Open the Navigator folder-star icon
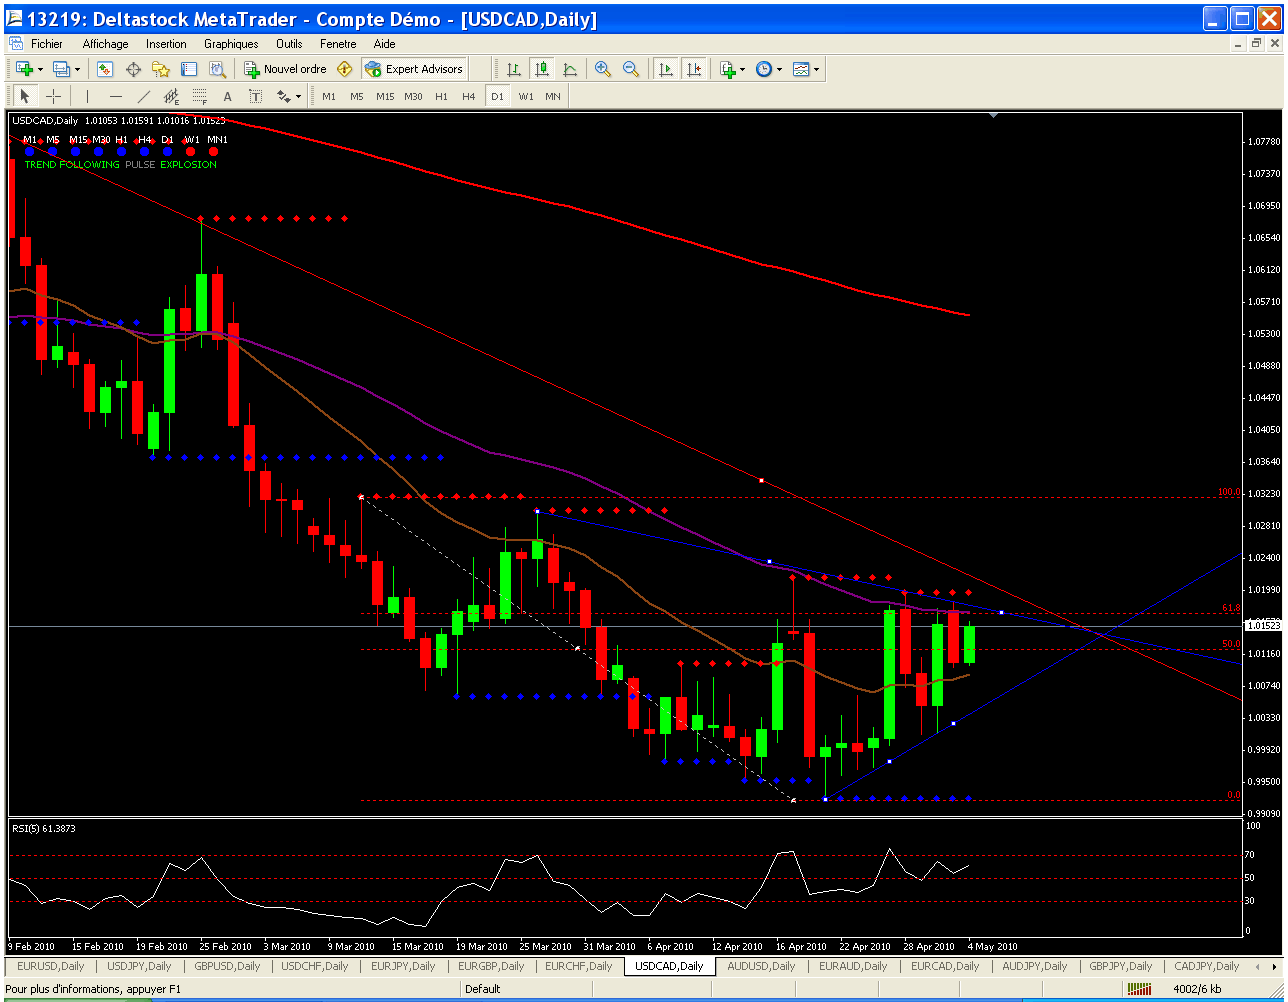Viewport: 1288px width, 1002px height. pyautogui.click(x=160, y=69)
